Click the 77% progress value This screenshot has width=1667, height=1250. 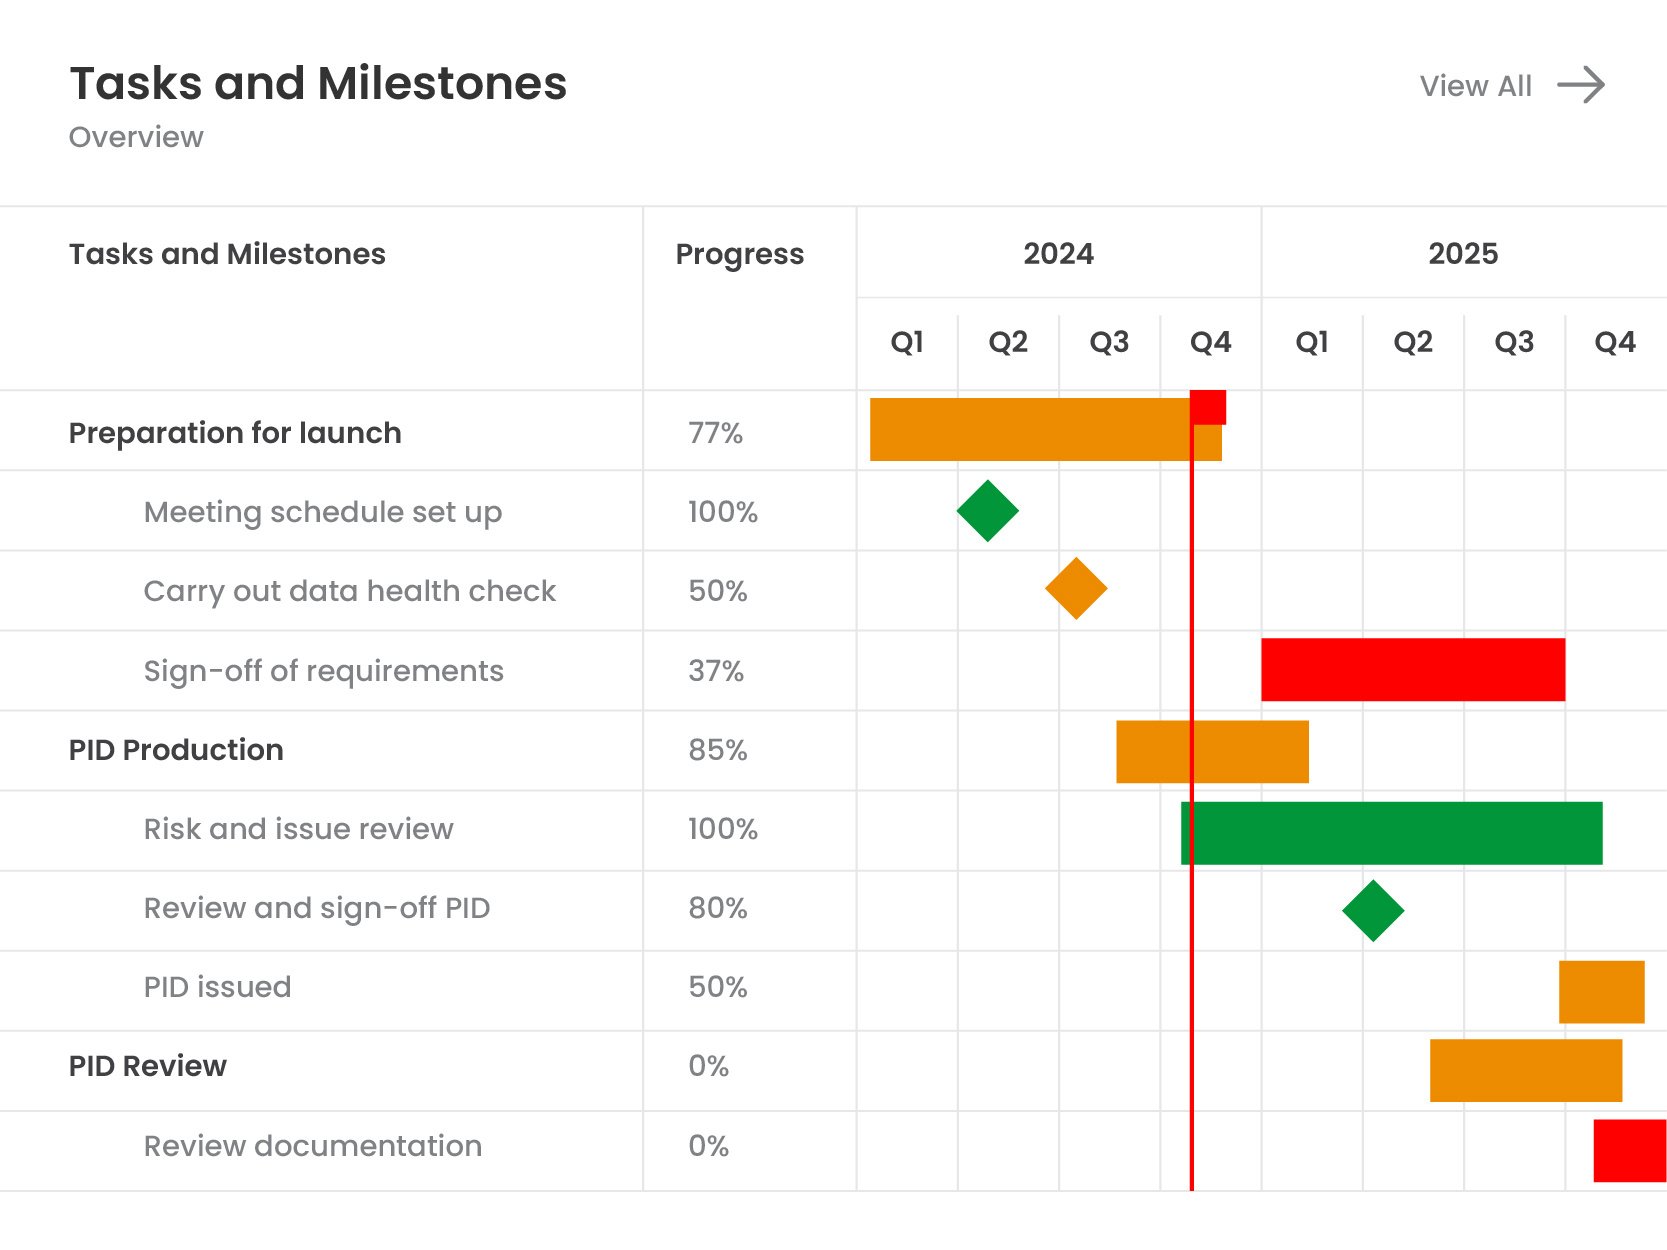coord(715,433)
